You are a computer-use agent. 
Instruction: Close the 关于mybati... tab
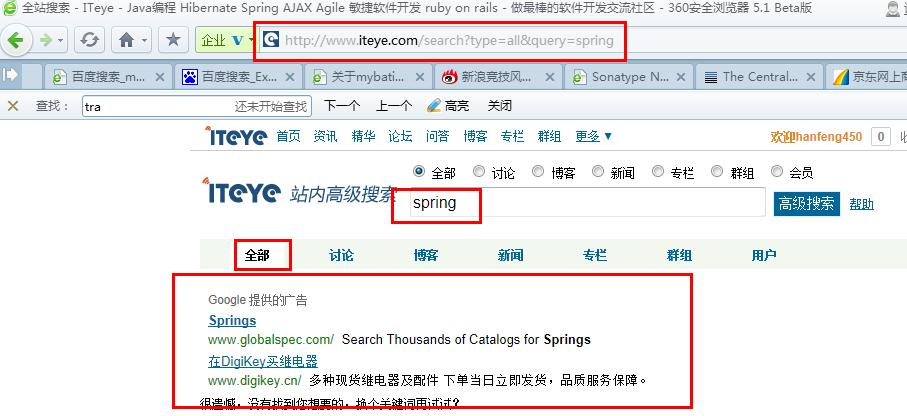click(x=420, y=77)
